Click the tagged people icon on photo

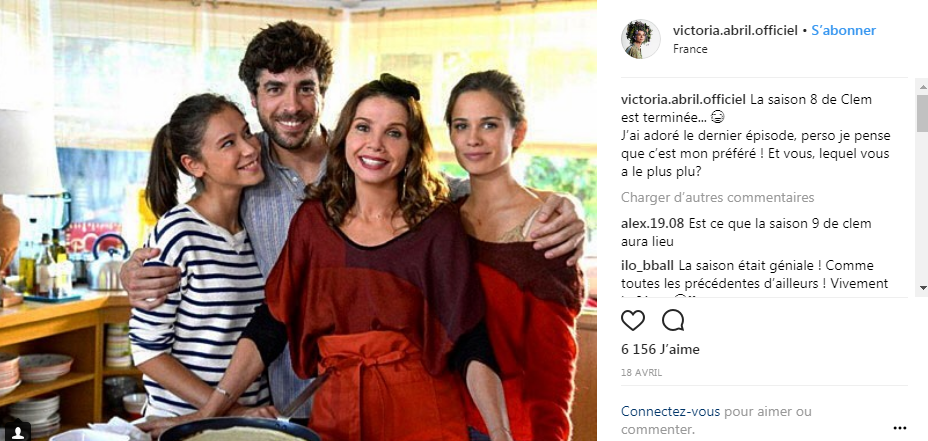pos(17,430)
